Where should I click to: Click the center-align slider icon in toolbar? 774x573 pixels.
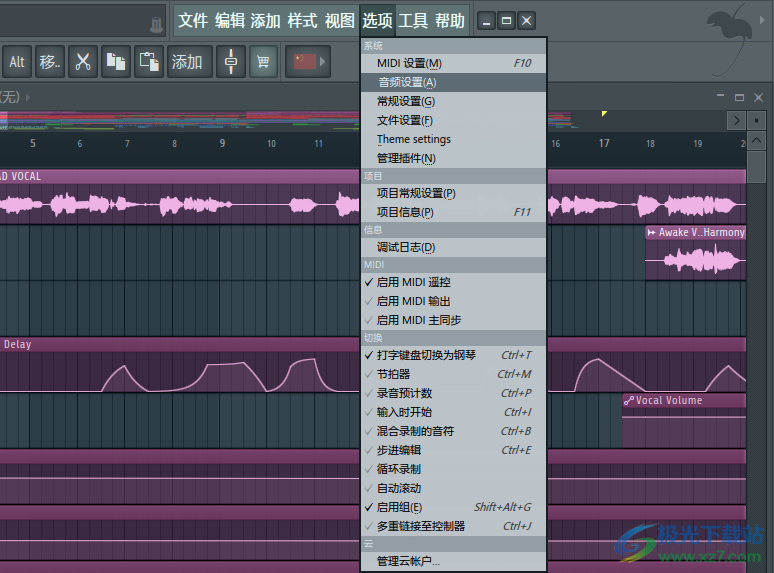coord(231,62)
